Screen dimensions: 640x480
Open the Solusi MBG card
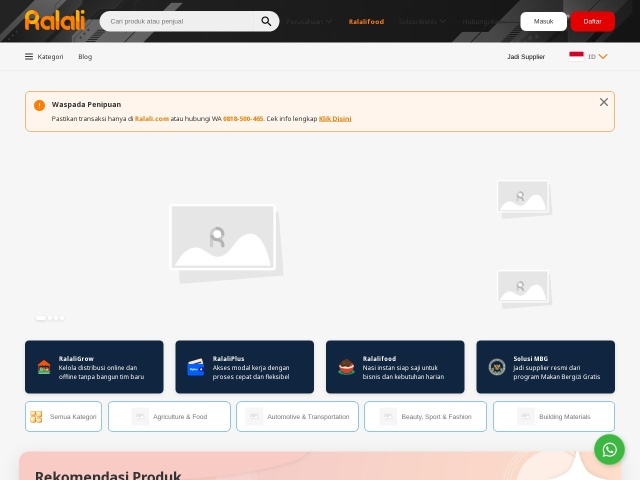pos(545,367)
